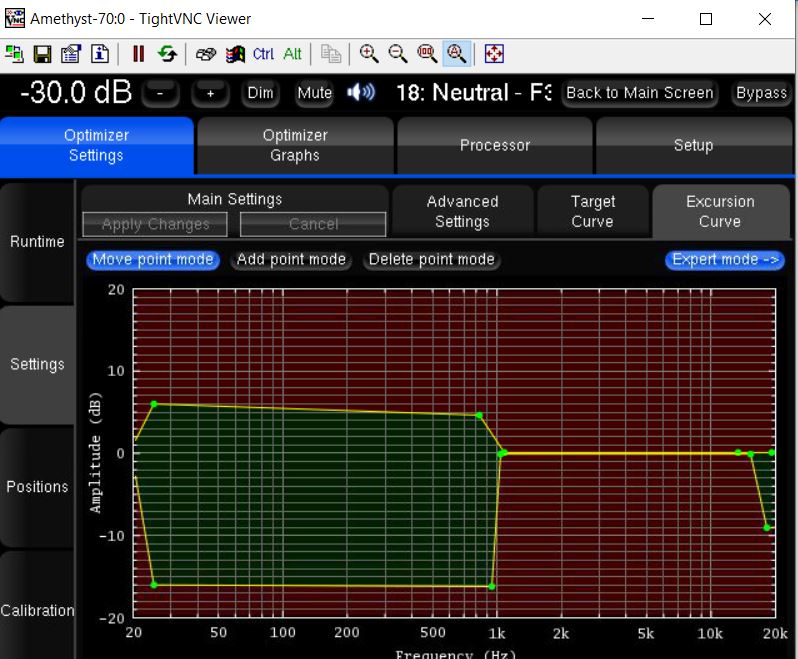Toggle the Mute button

(314, 93)
